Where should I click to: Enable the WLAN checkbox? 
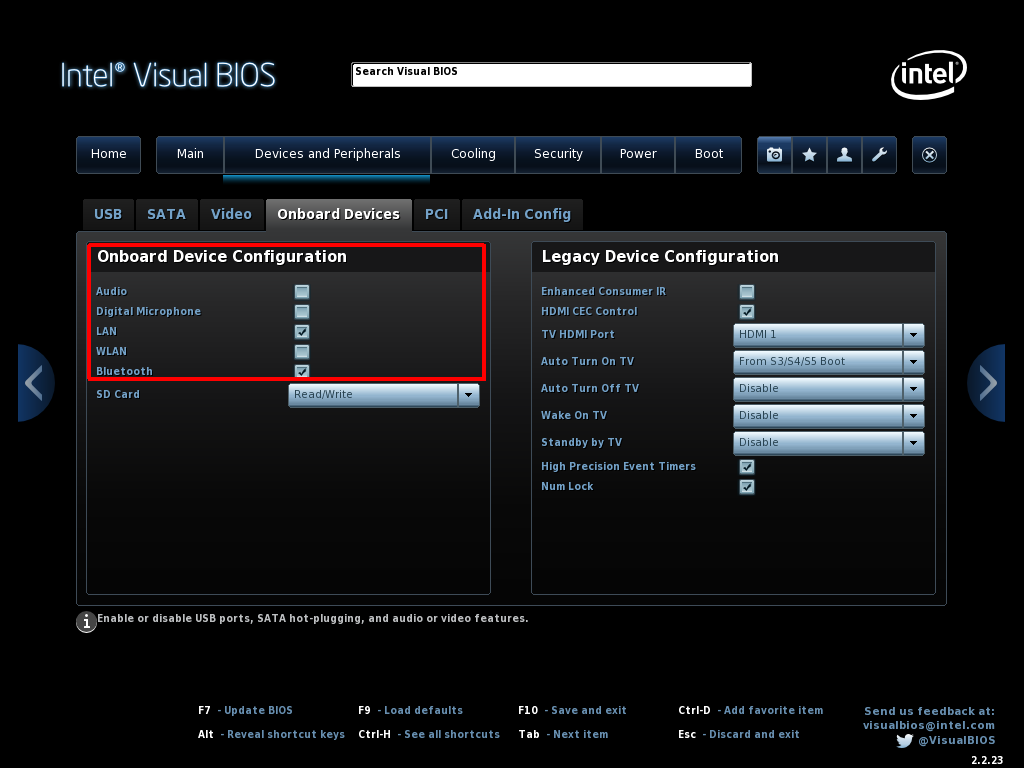tap(302, 352)
